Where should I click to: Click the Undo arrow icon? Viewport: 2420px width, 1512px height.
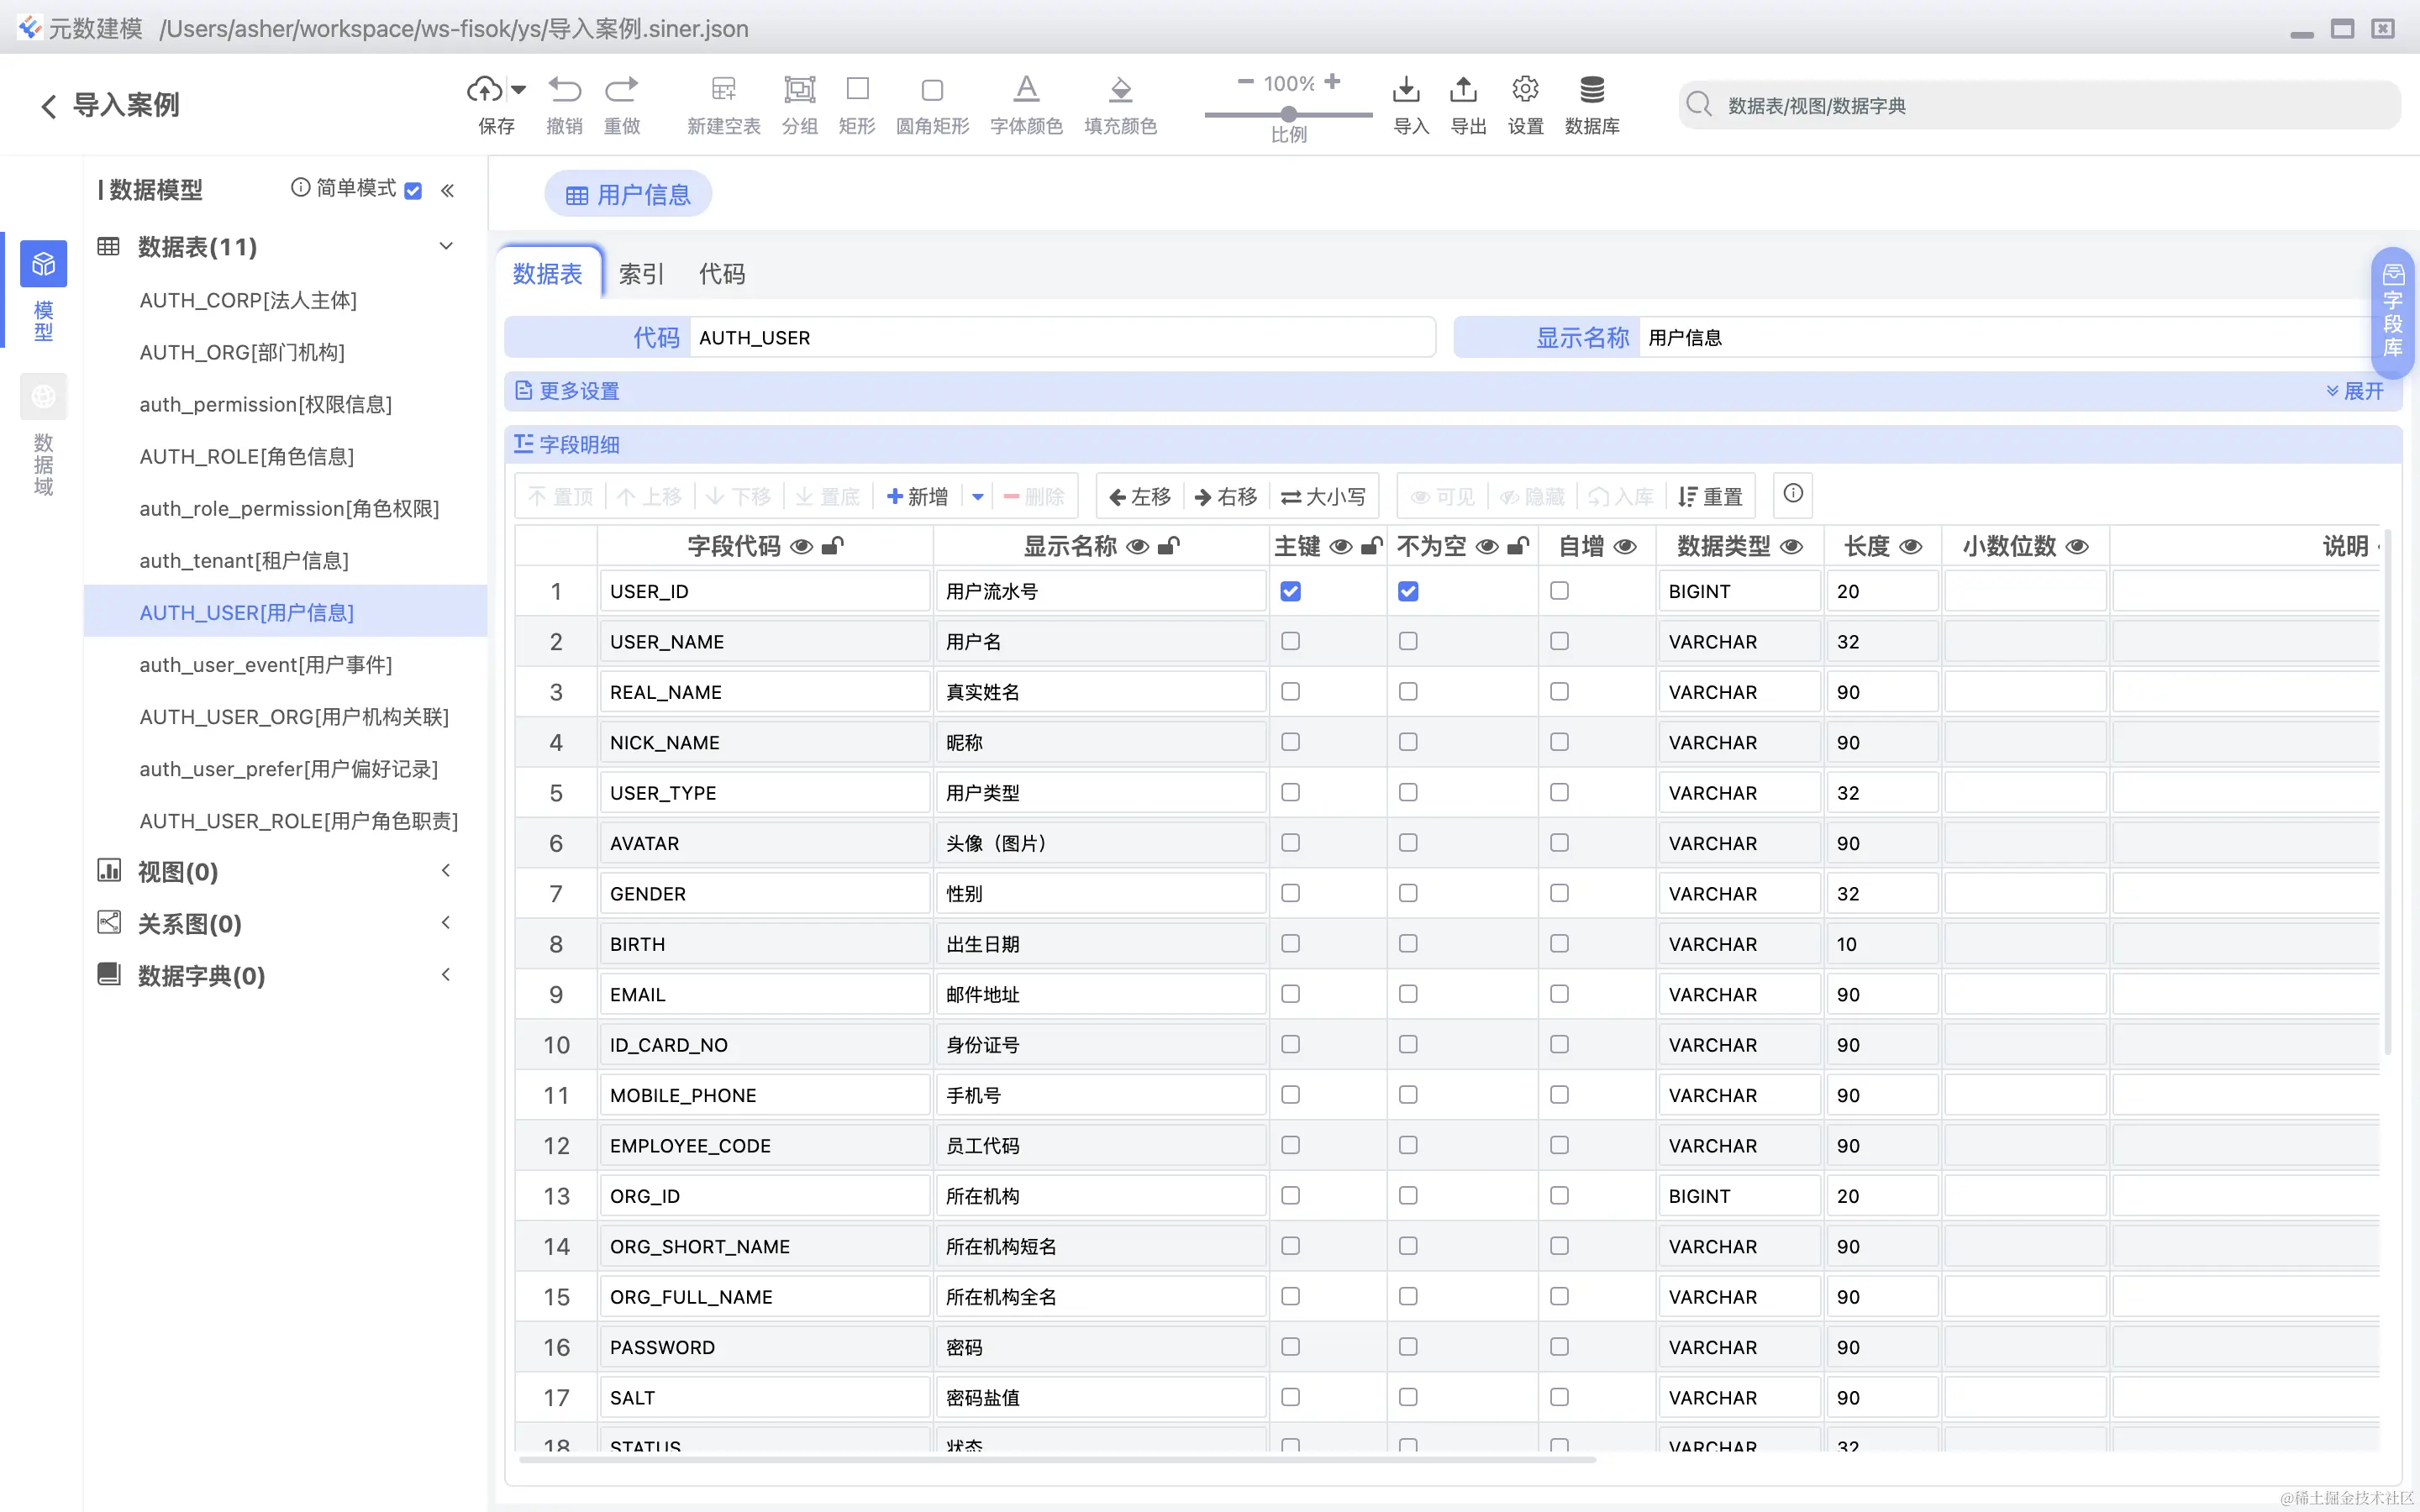tap(564, 90)
